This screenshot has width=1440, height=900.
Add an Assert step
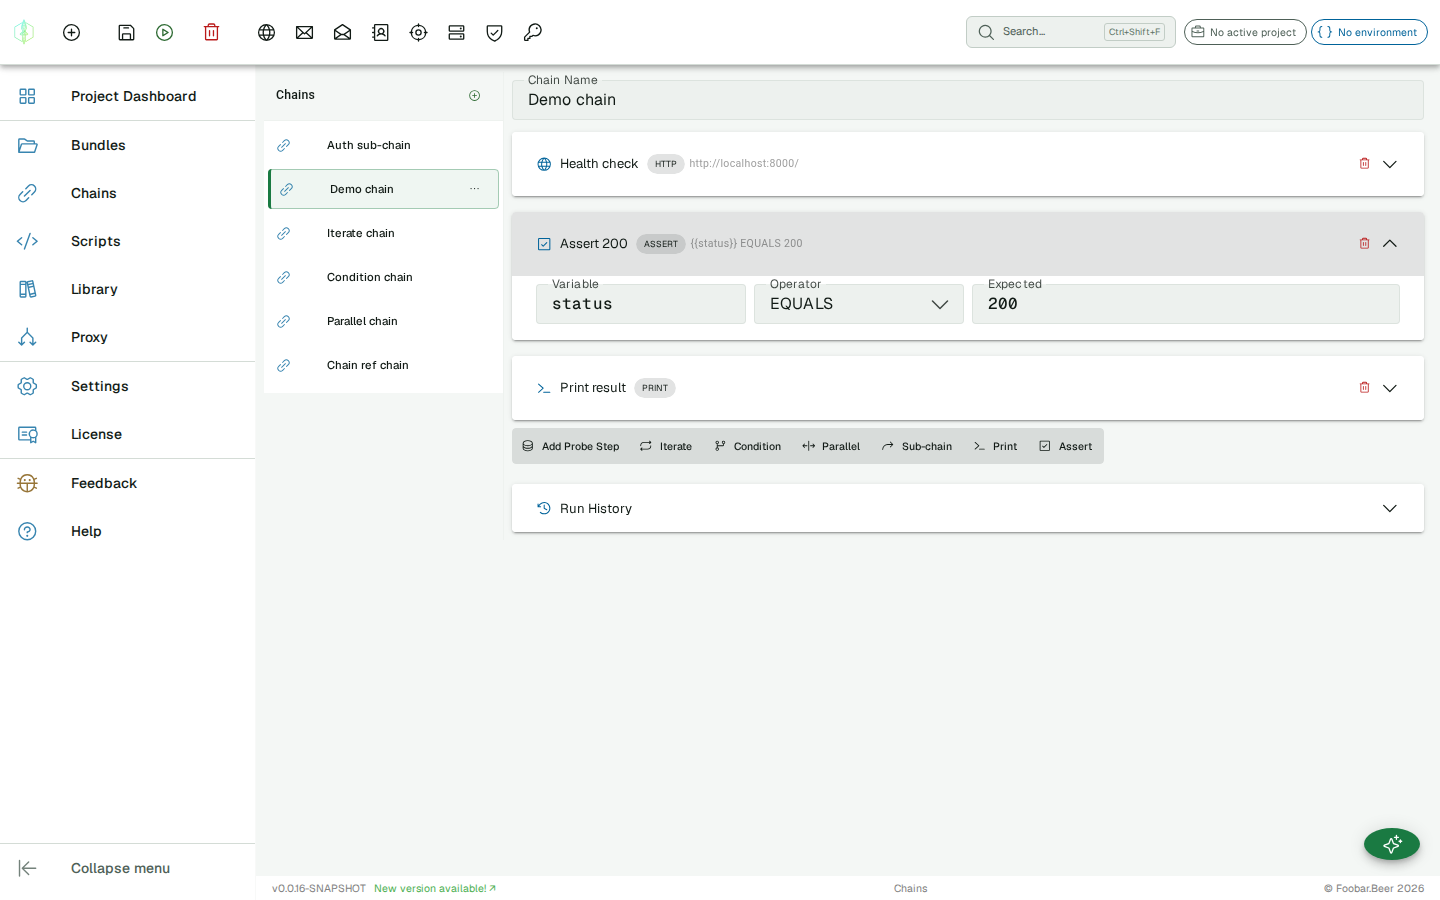(x=1066, y=446)
